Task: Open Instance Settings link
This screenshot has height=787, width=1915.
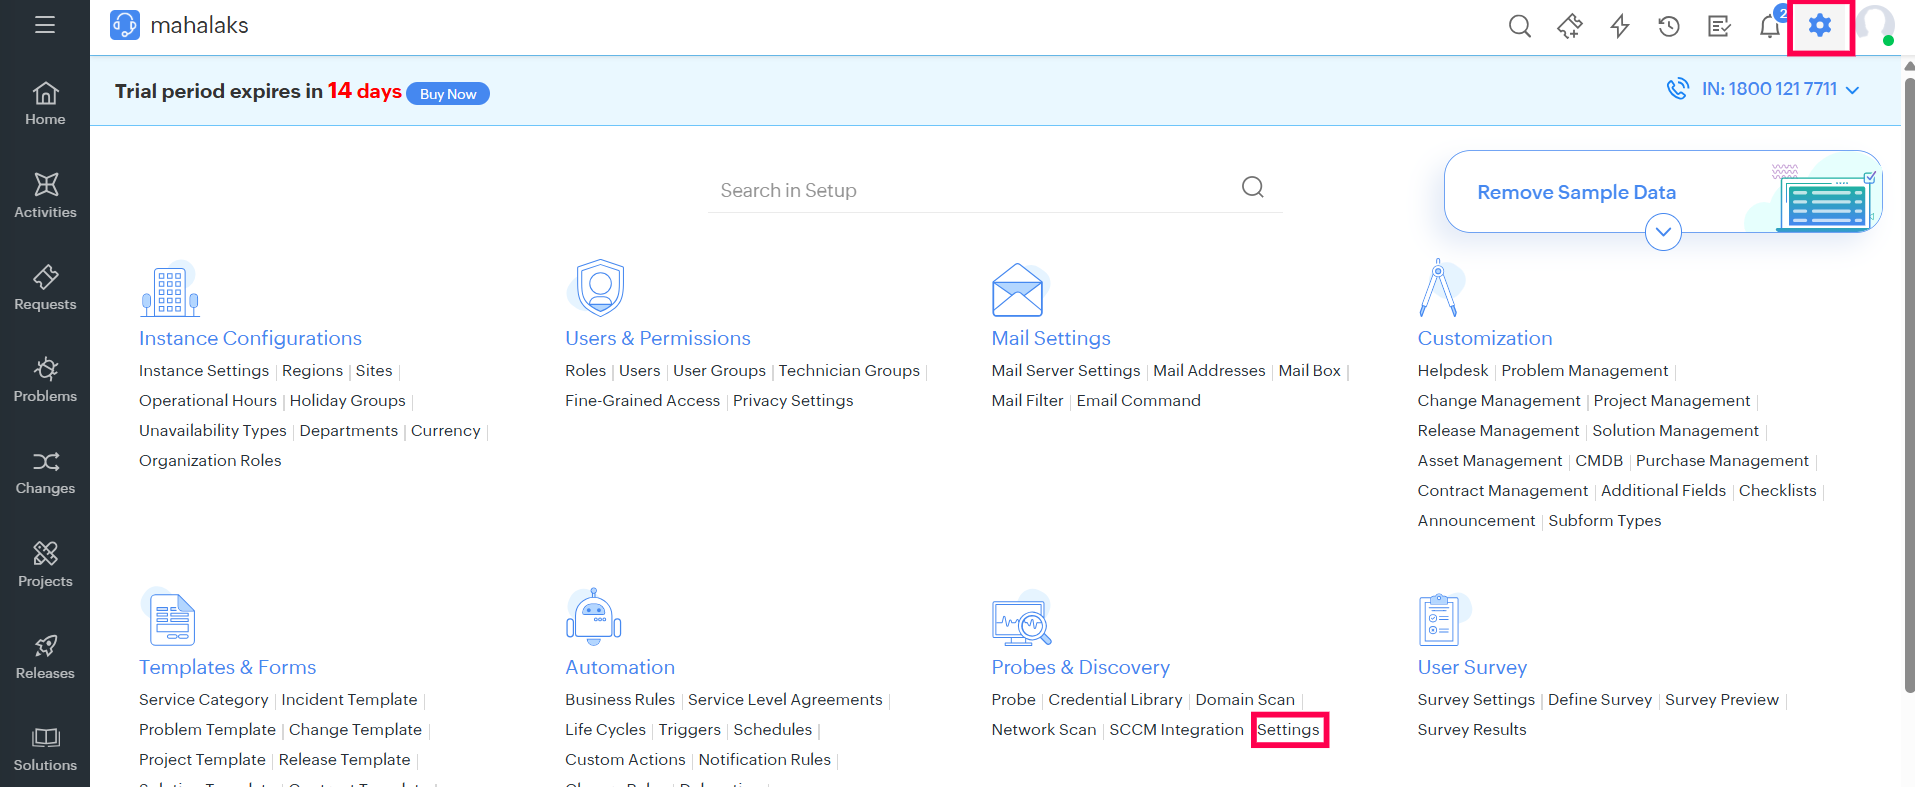Action: 204,371
